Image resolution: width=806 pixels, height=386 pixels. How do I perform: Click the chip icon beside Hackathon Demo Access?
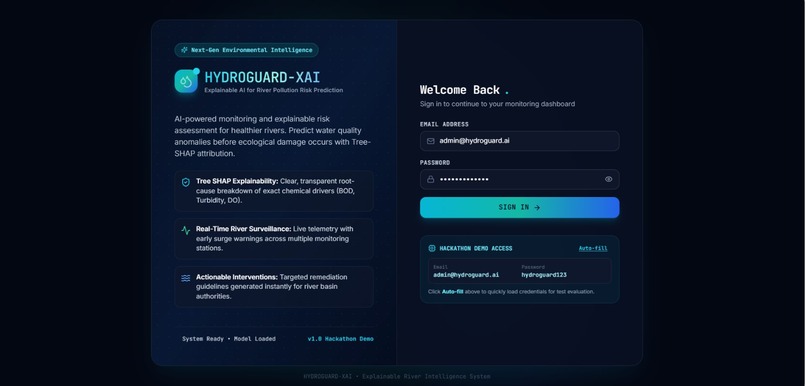point(432,248)
